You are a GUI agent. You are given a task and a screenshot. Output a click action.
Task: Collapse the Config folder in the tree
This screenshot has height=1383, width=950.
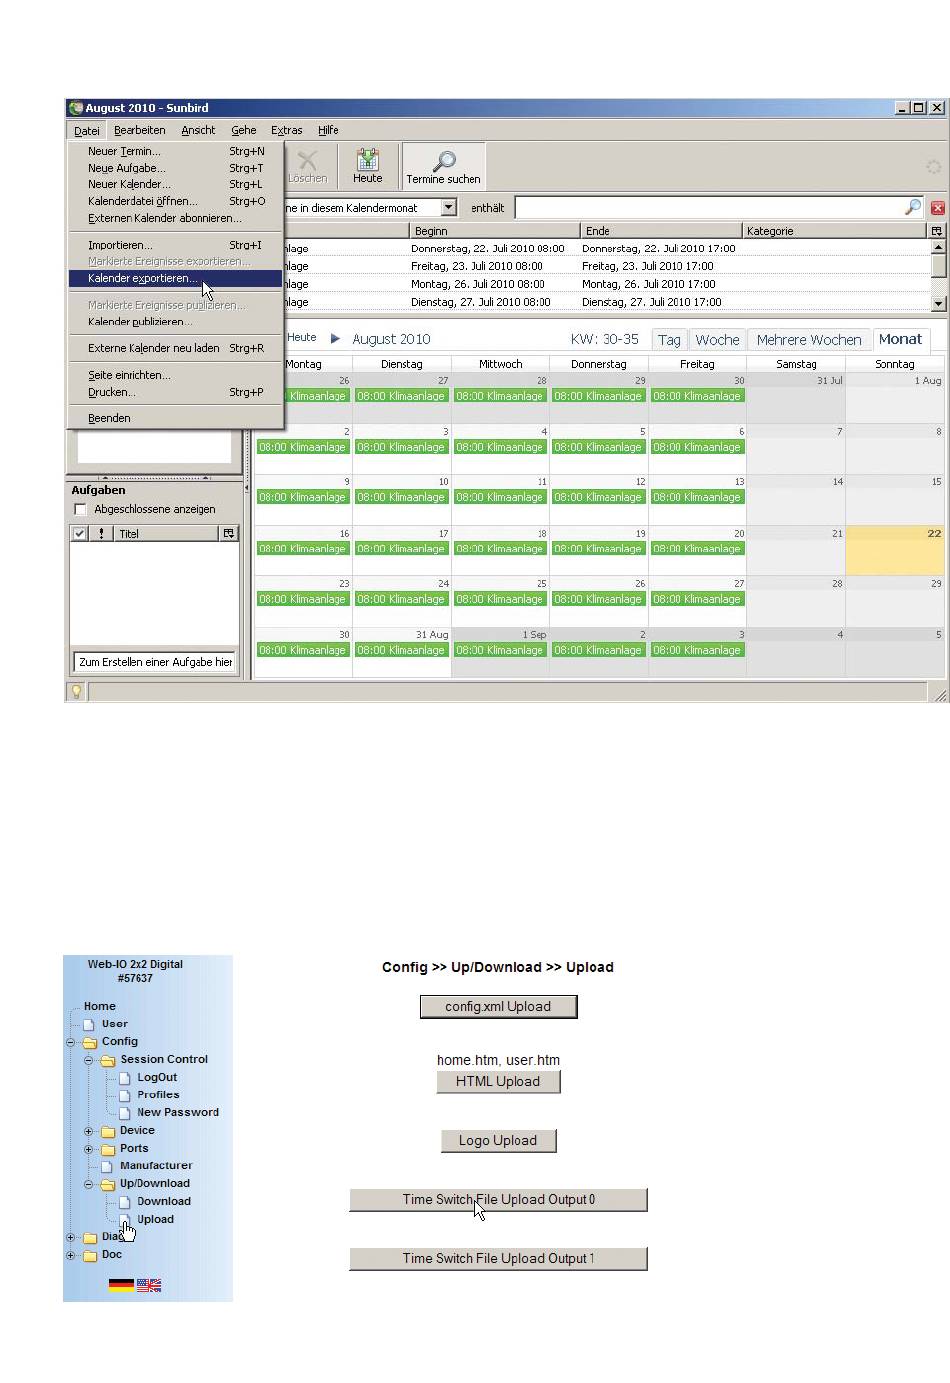click(71, 1041)
